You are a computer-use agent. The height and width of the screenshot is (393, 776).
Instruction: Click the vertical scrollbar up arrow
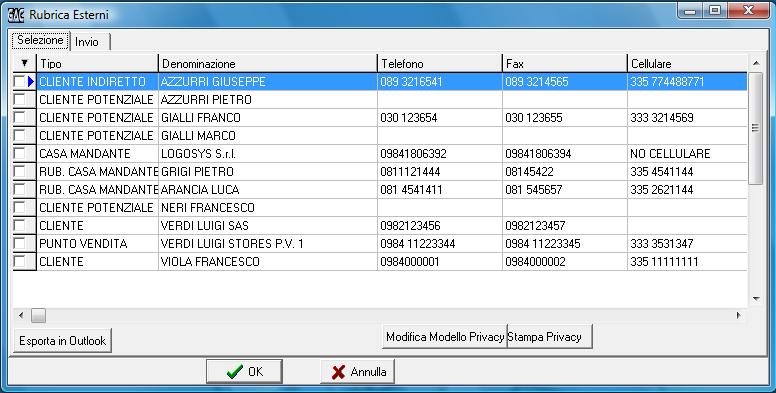click(x=756, y=63)
